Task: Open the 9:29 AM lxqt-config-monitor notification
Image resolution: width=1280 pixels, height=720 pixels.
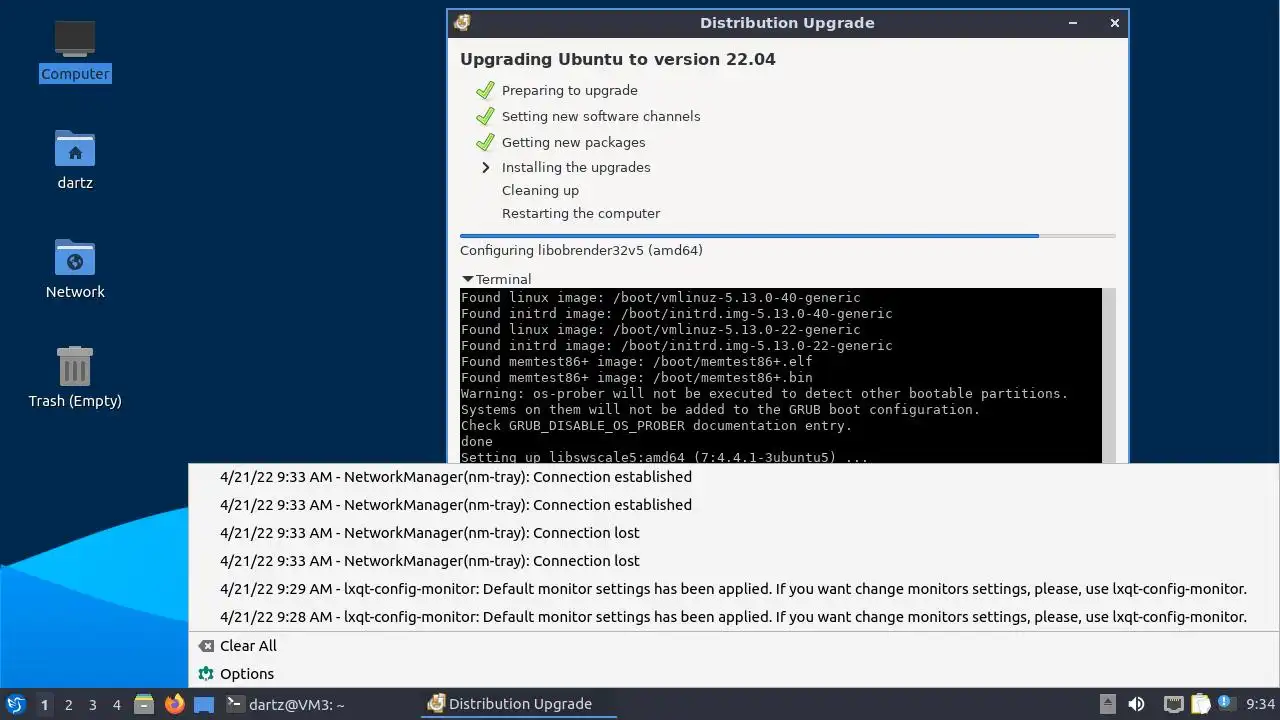Action: 733,589
